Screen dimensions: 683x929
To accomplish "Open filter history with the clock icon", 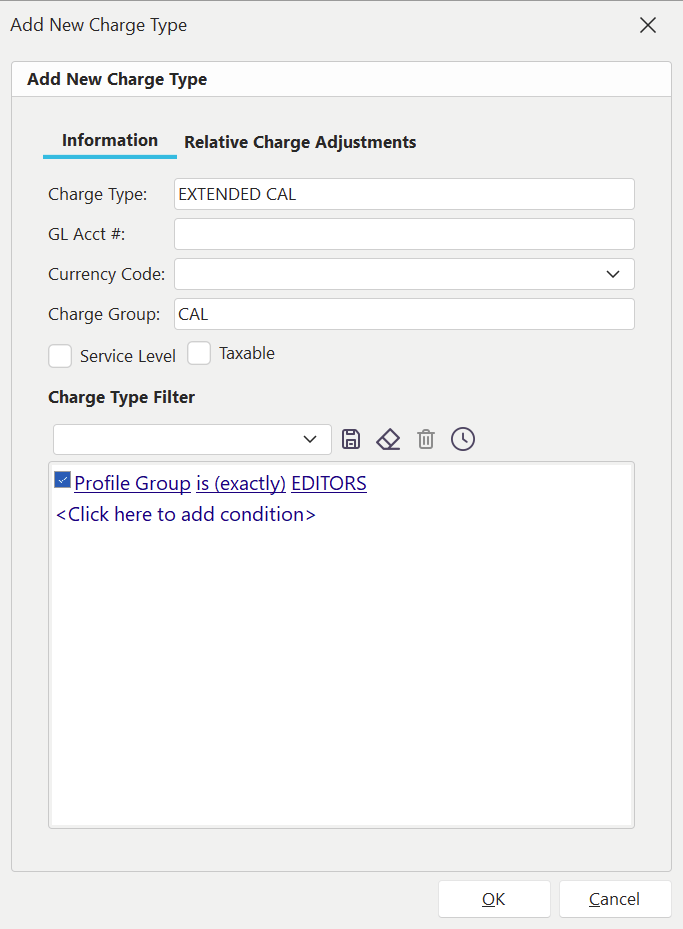I will point(463,439).
